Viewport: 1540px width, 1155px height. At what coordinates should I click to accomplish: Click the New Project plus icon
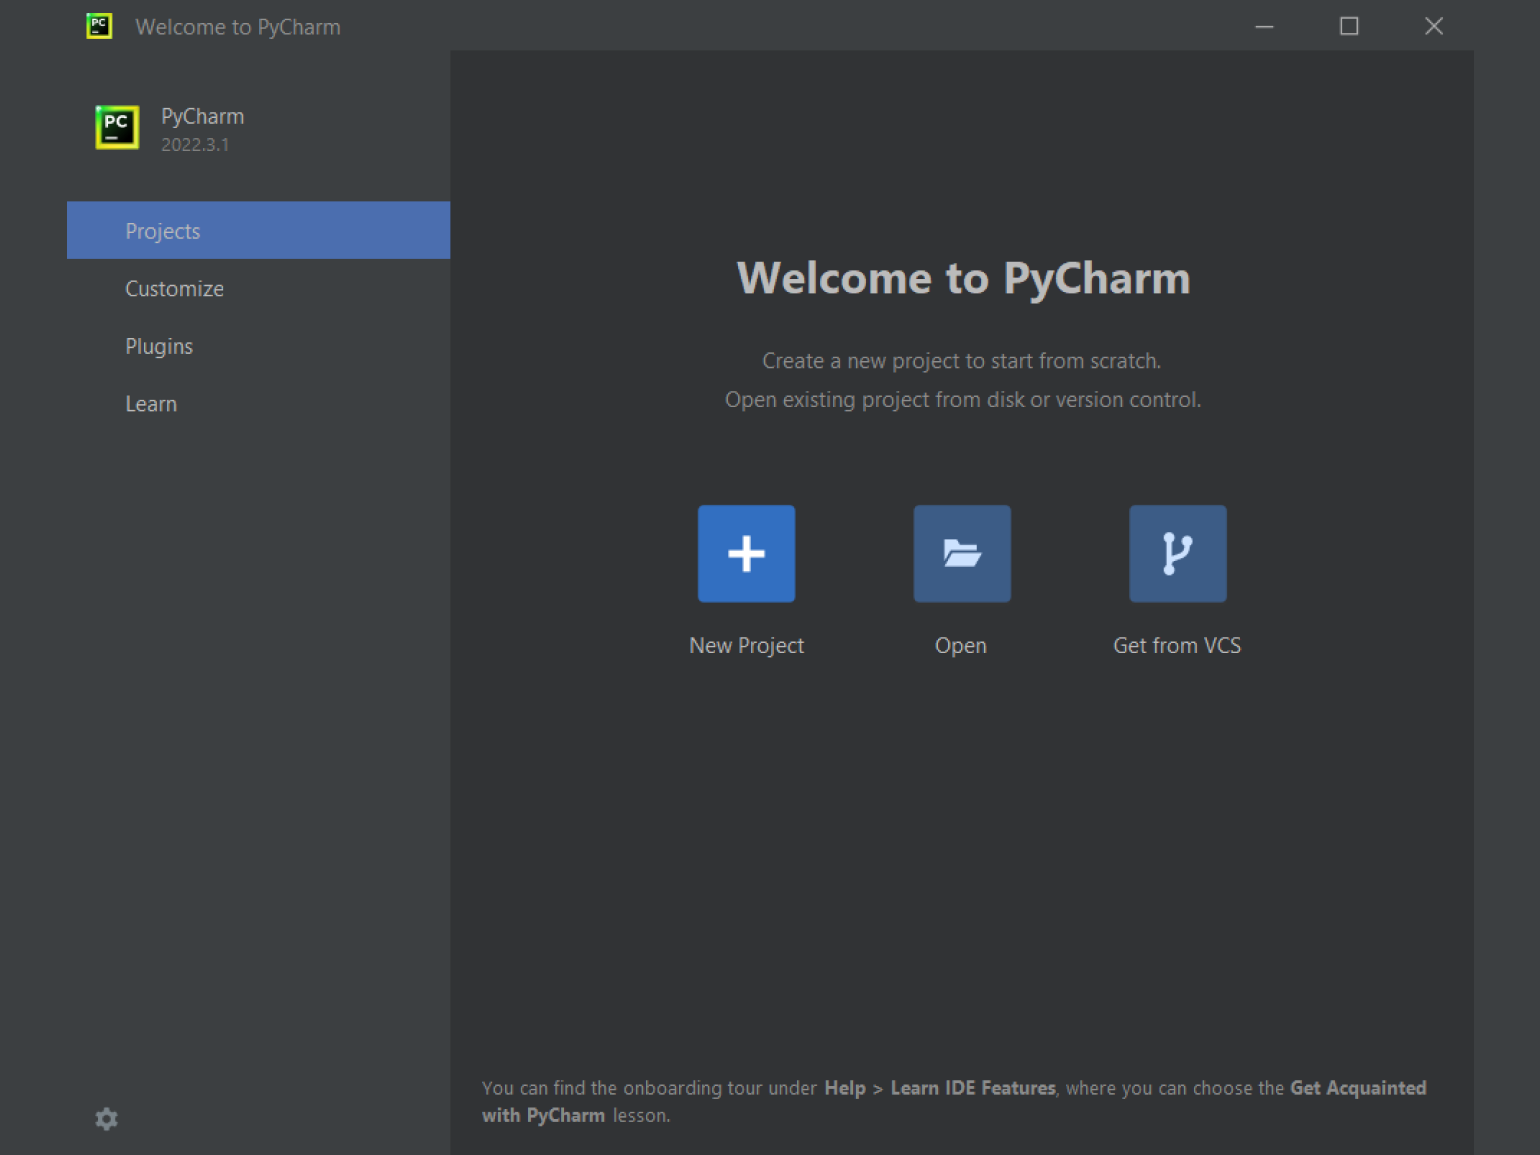point(746,553)
